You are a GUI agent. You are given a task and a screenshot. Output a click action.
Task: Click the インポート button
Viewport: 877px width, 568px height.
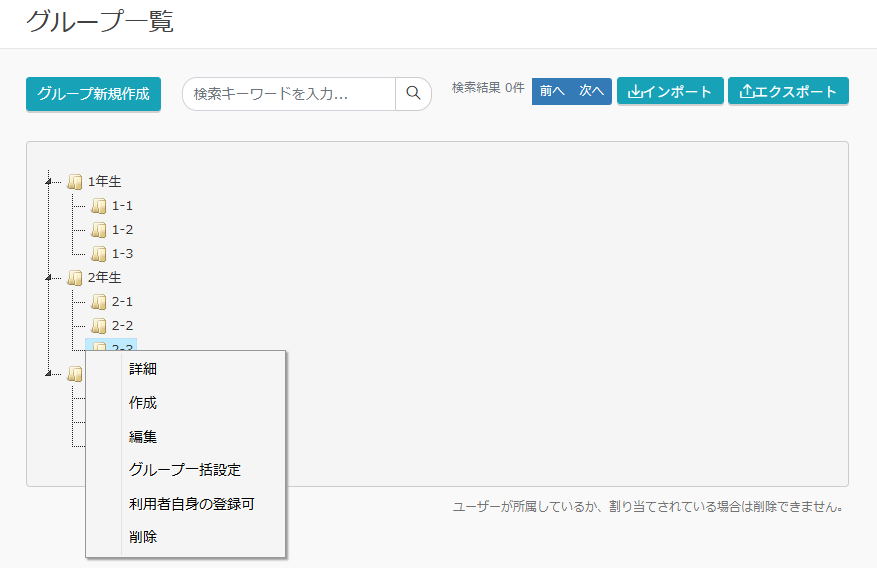670,92
